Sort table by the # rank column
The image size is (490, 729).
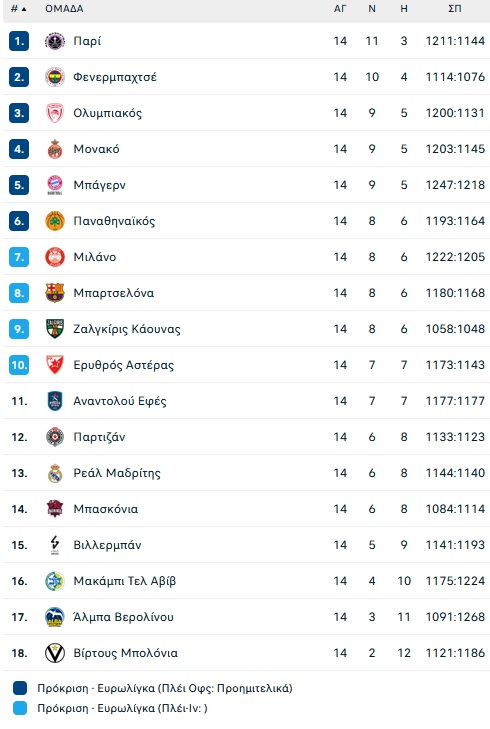pos(18,8)
